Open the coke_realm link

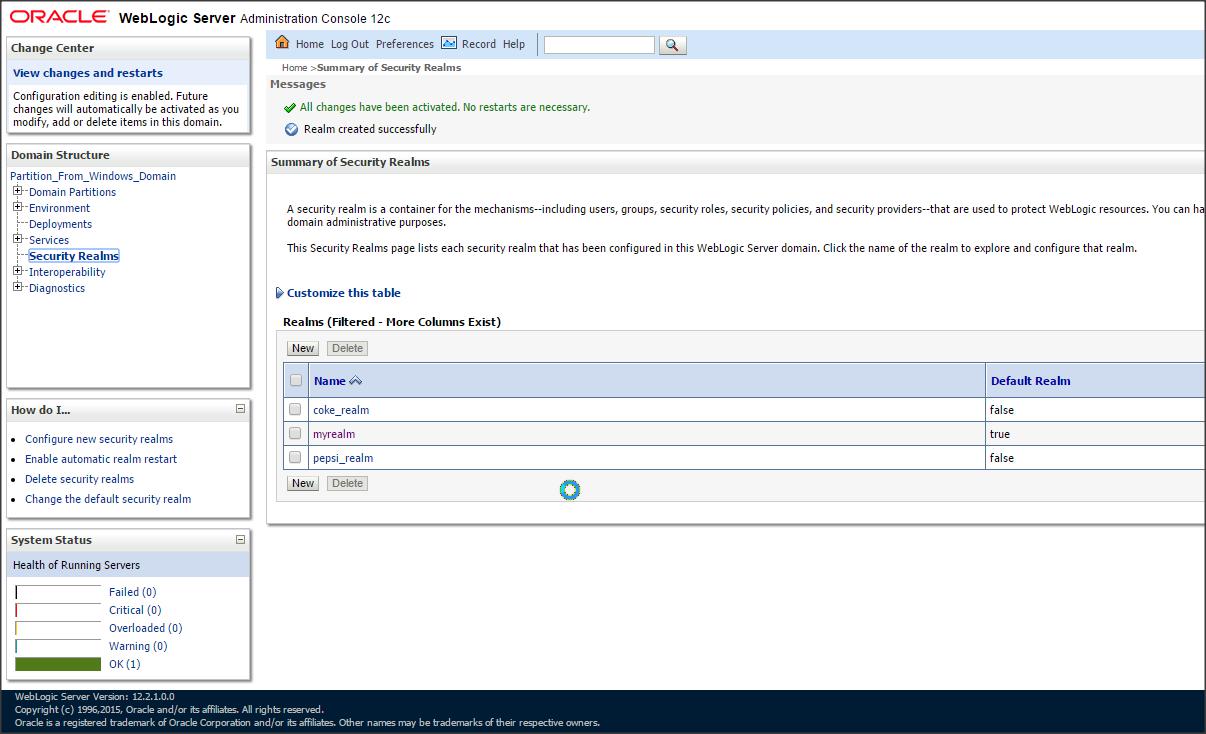click(341, 410)
